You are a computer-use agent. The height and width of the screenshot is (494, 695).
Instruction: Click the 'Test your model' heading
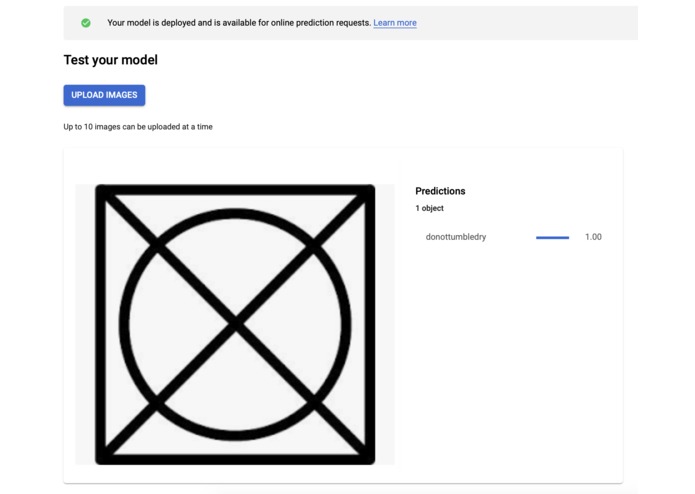pos(110,60)
